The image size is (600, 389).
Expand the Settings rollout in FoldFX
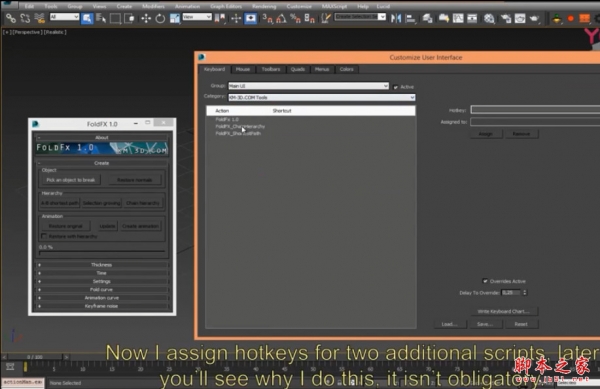tap(102, 281)
